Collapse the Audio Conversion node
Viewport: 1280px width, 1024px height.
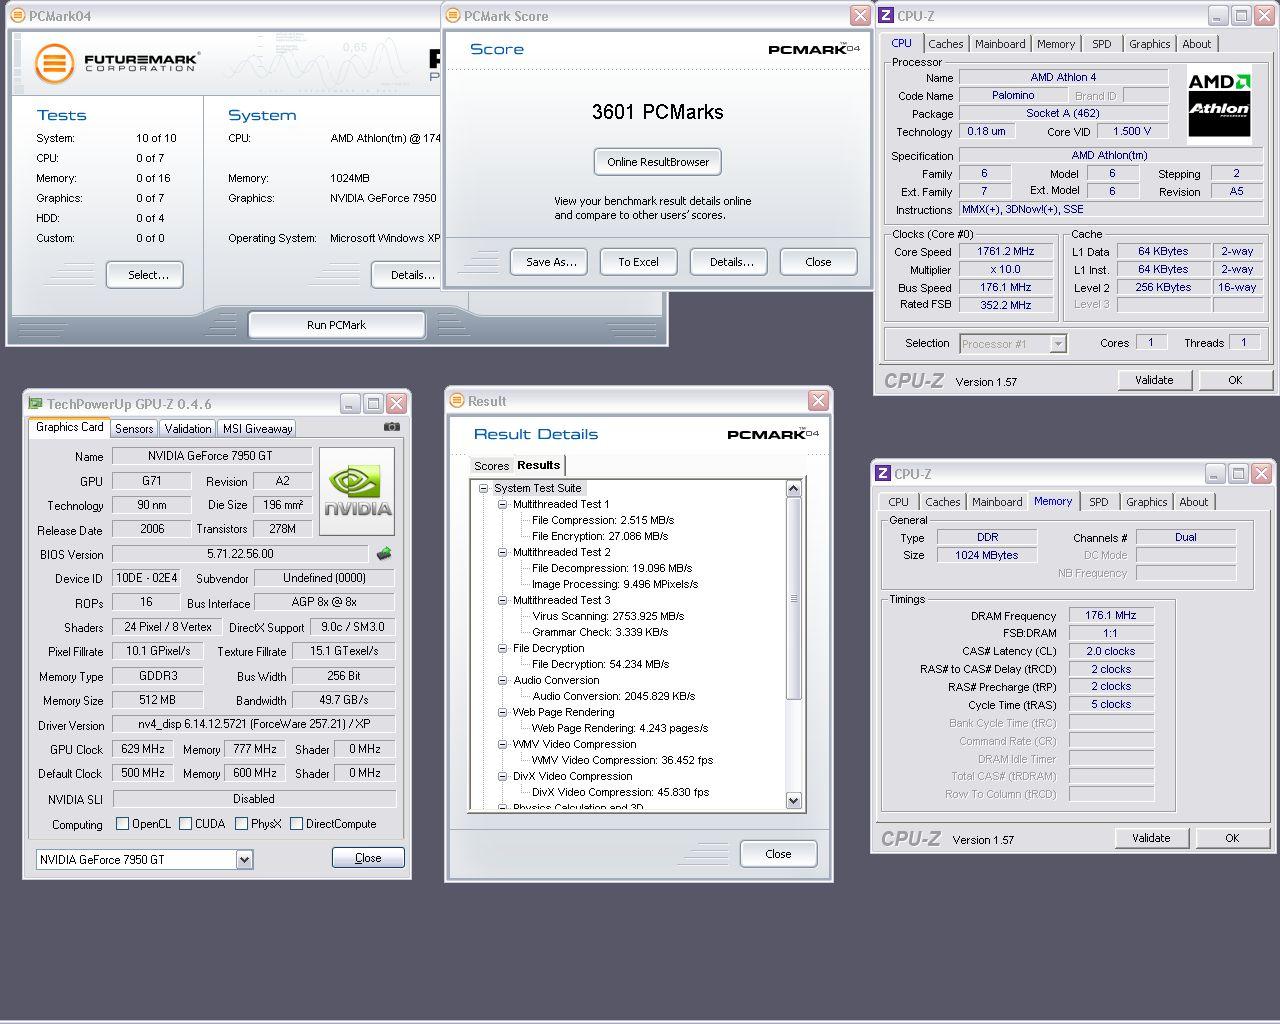click(502, 680)
